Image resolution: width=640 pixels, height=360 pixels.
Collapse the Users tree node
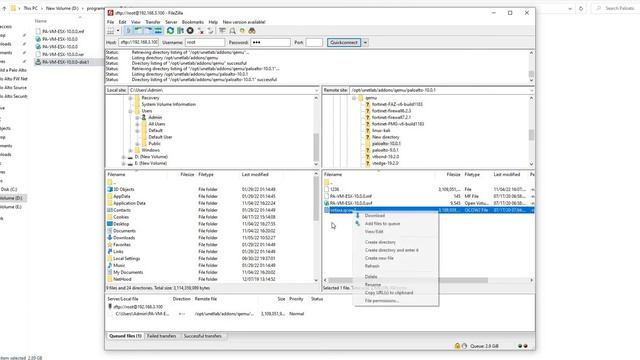pyautogui.click(x=131, y=111)
